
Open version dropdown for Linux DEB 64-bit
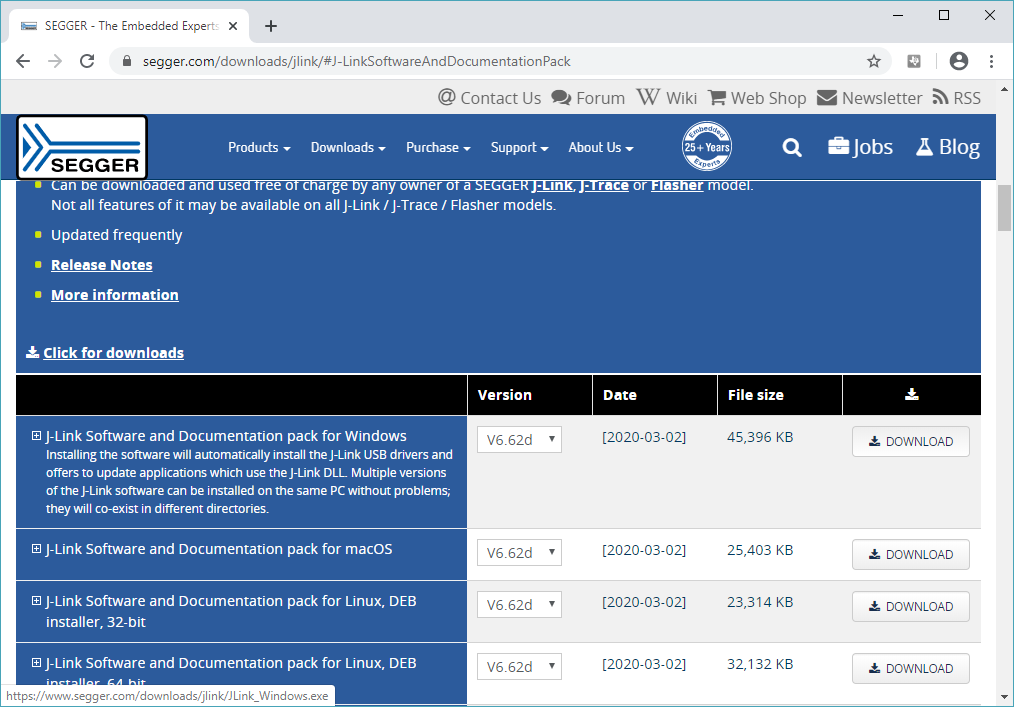click(519, 666)
